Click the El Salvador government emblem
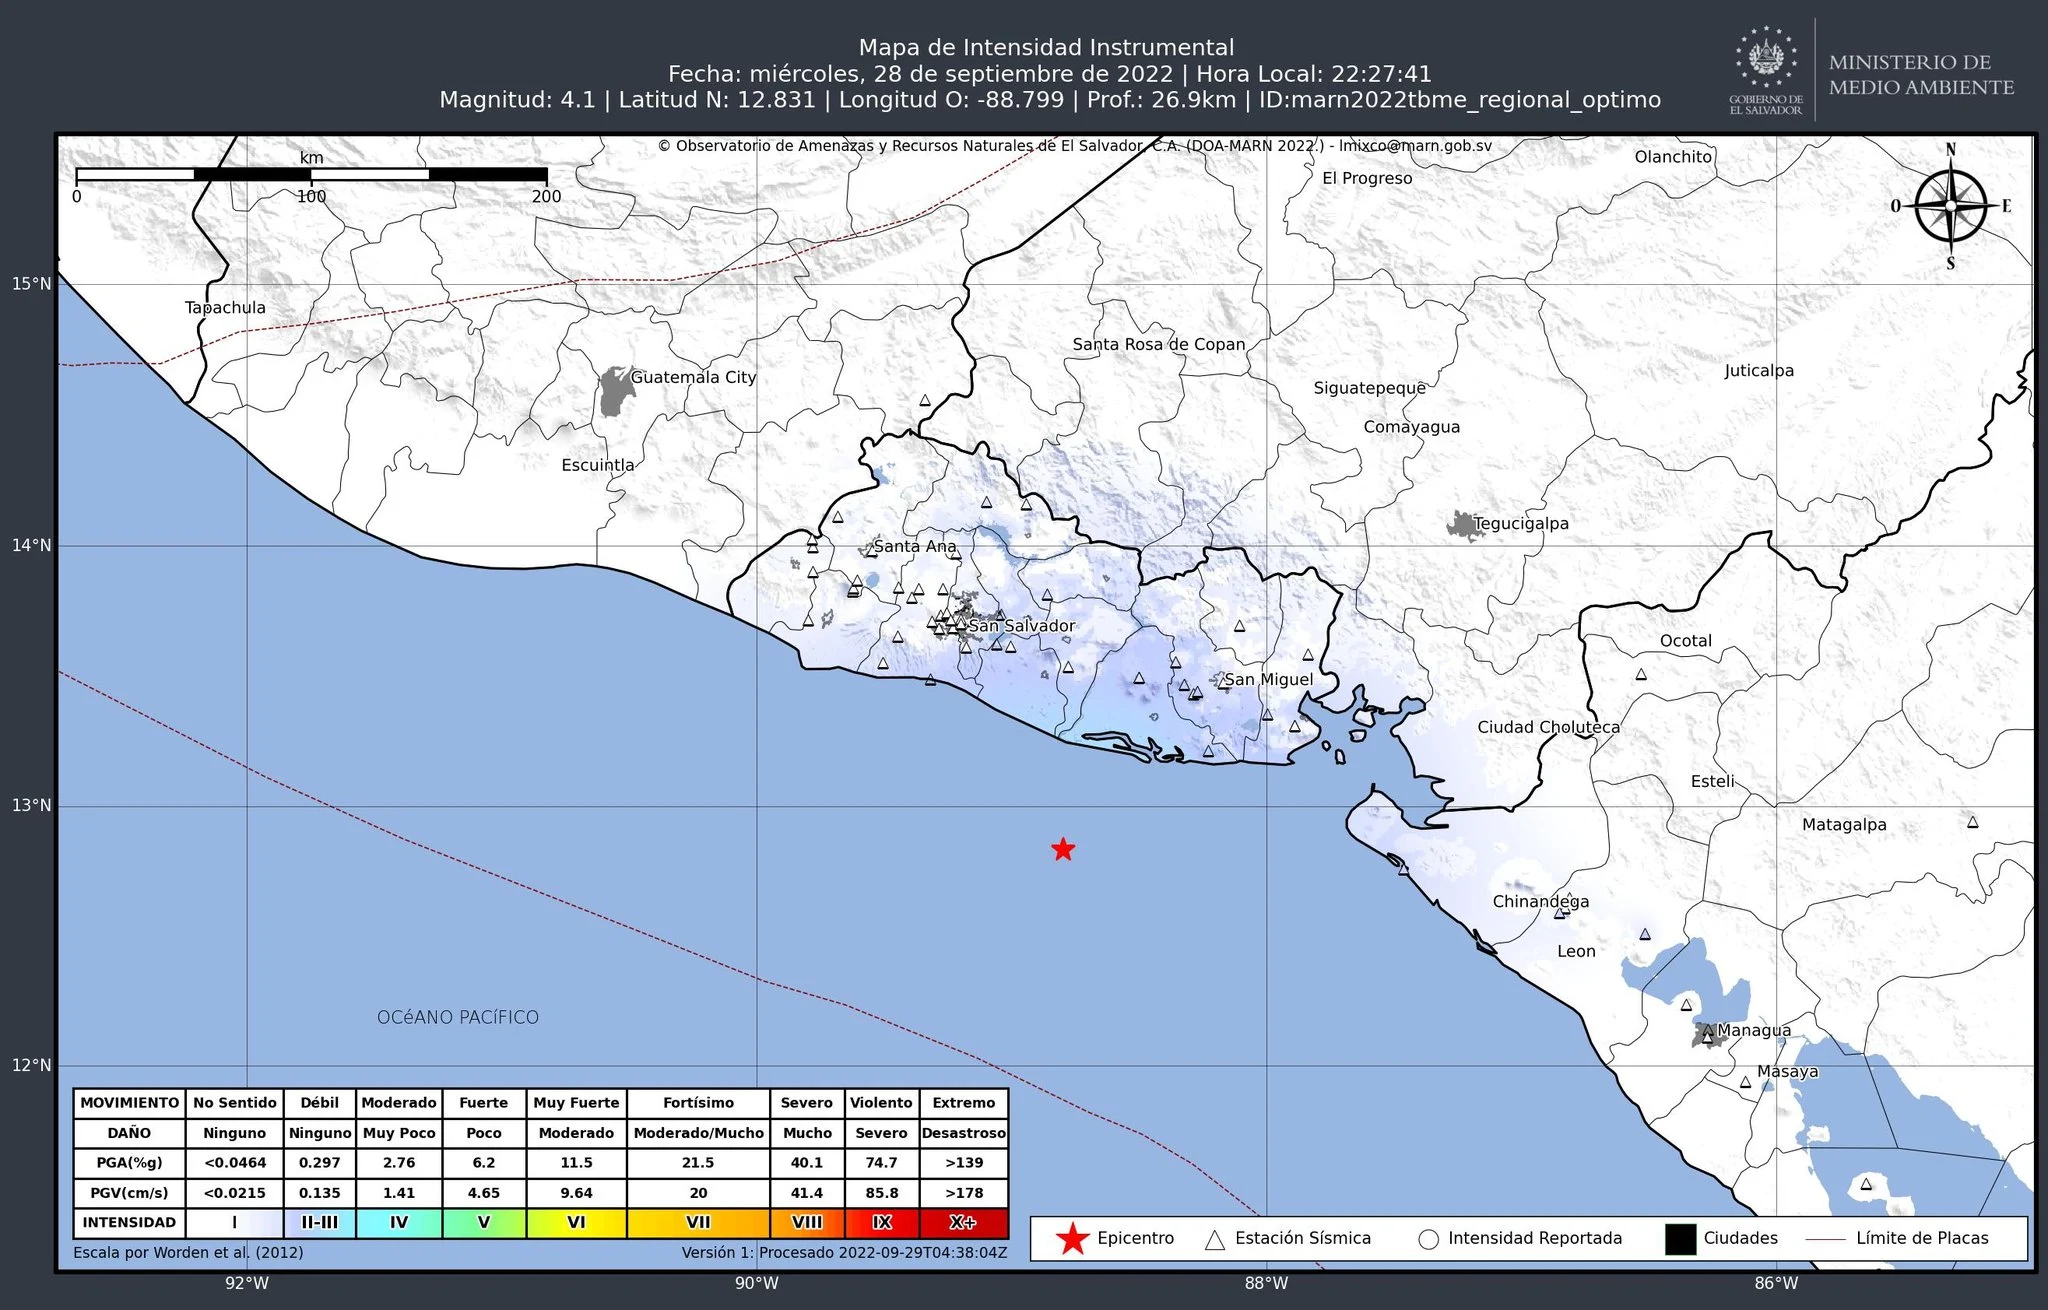Screen dimensions: 2048x1310 [x=1766, y=58]
